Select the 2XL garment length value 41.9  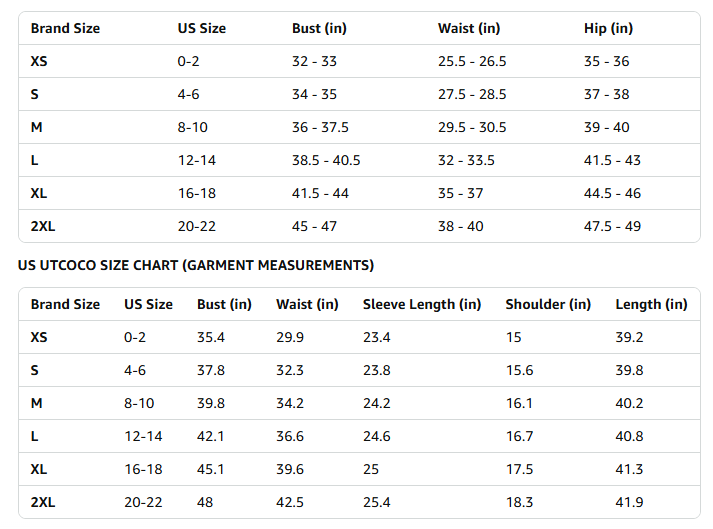point(629,502)
